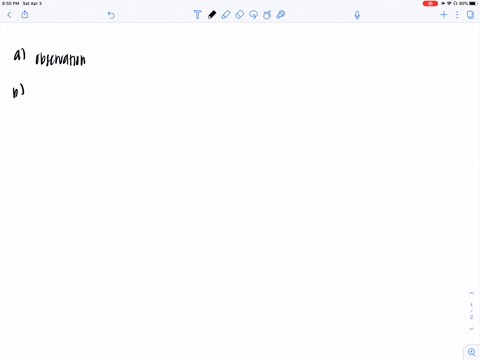Tap the red screen recording indicator

(430, 3)
